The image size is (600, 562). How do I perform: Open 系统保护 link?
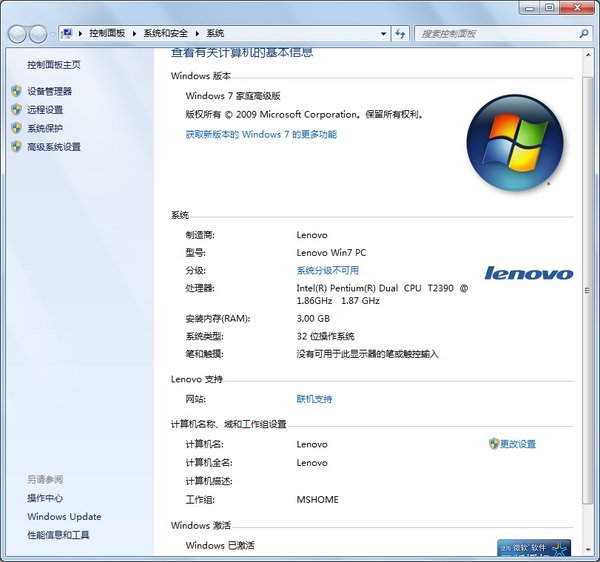(45, 128)
